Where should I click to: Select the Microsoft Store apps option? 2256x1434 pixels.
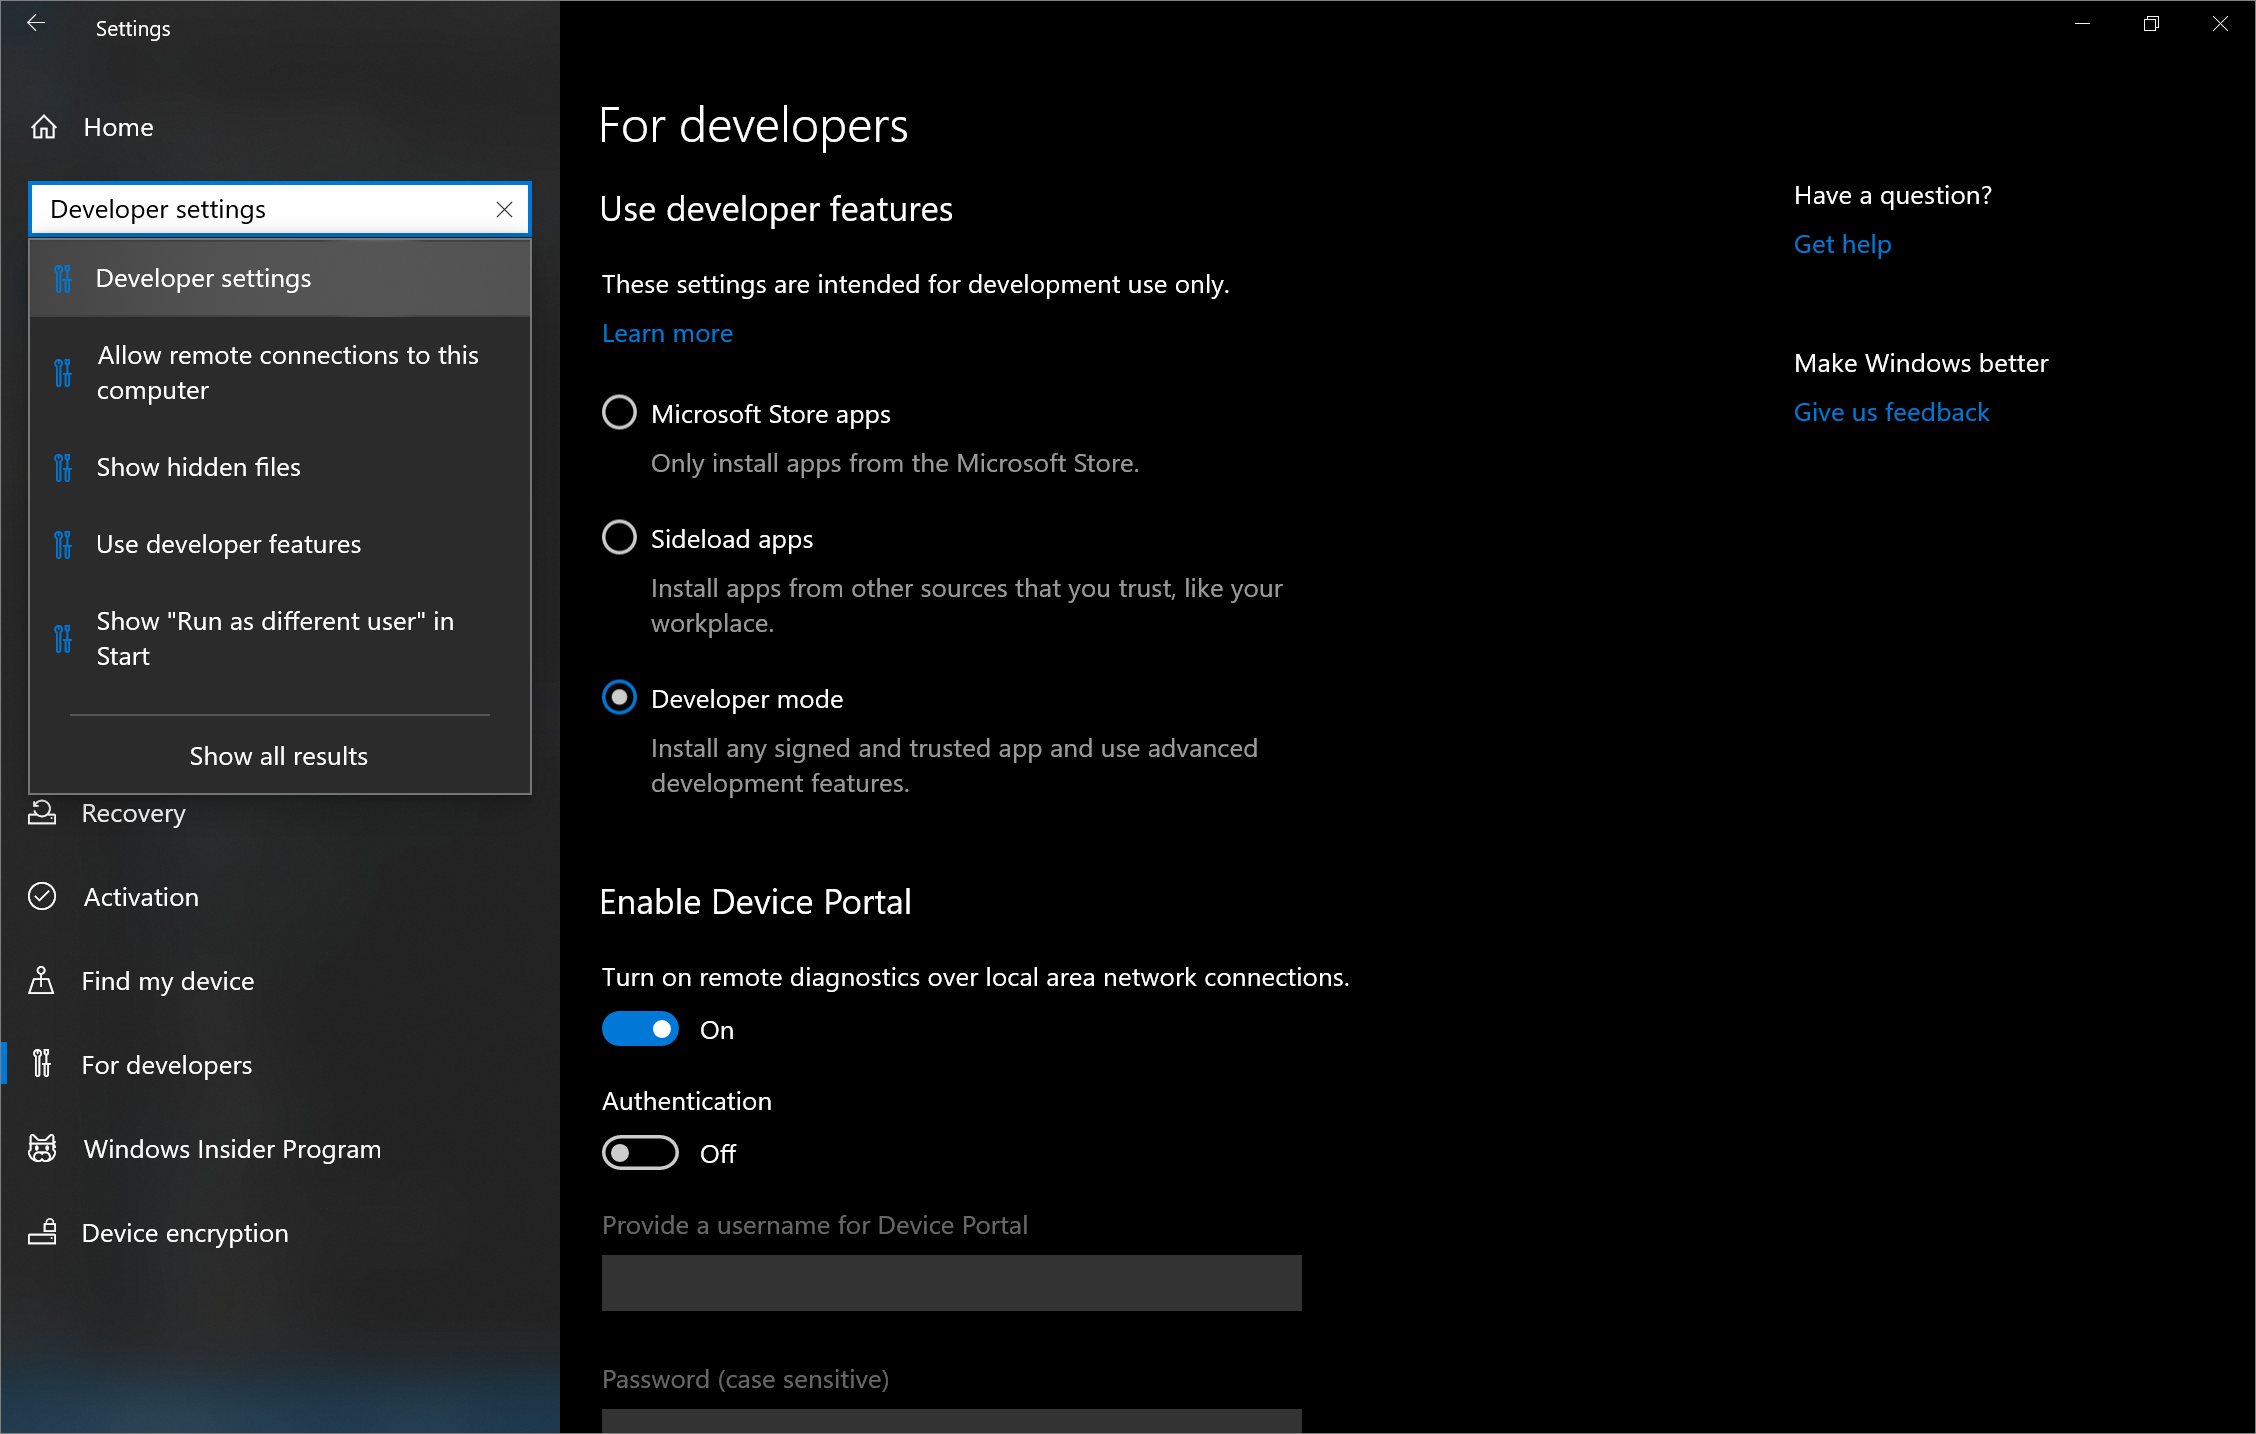(620, 414)
